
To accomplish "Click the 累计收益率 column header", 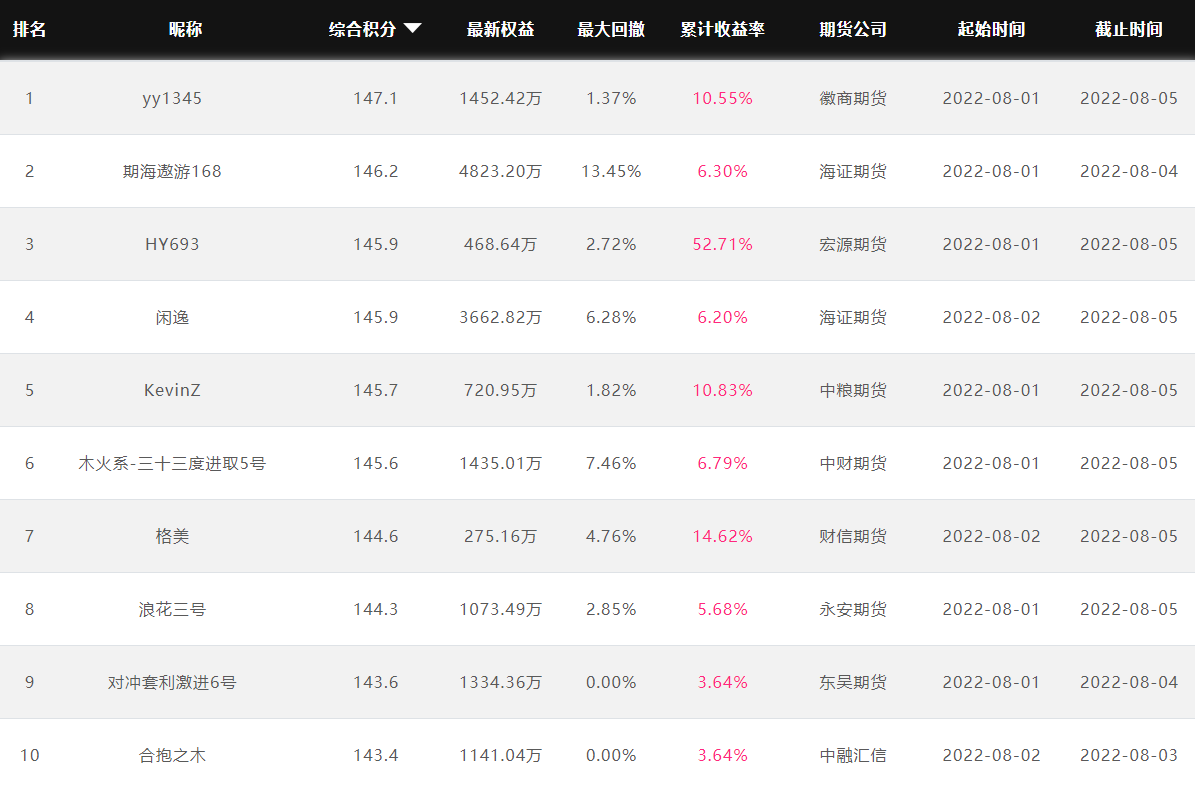I will point(722,29).
